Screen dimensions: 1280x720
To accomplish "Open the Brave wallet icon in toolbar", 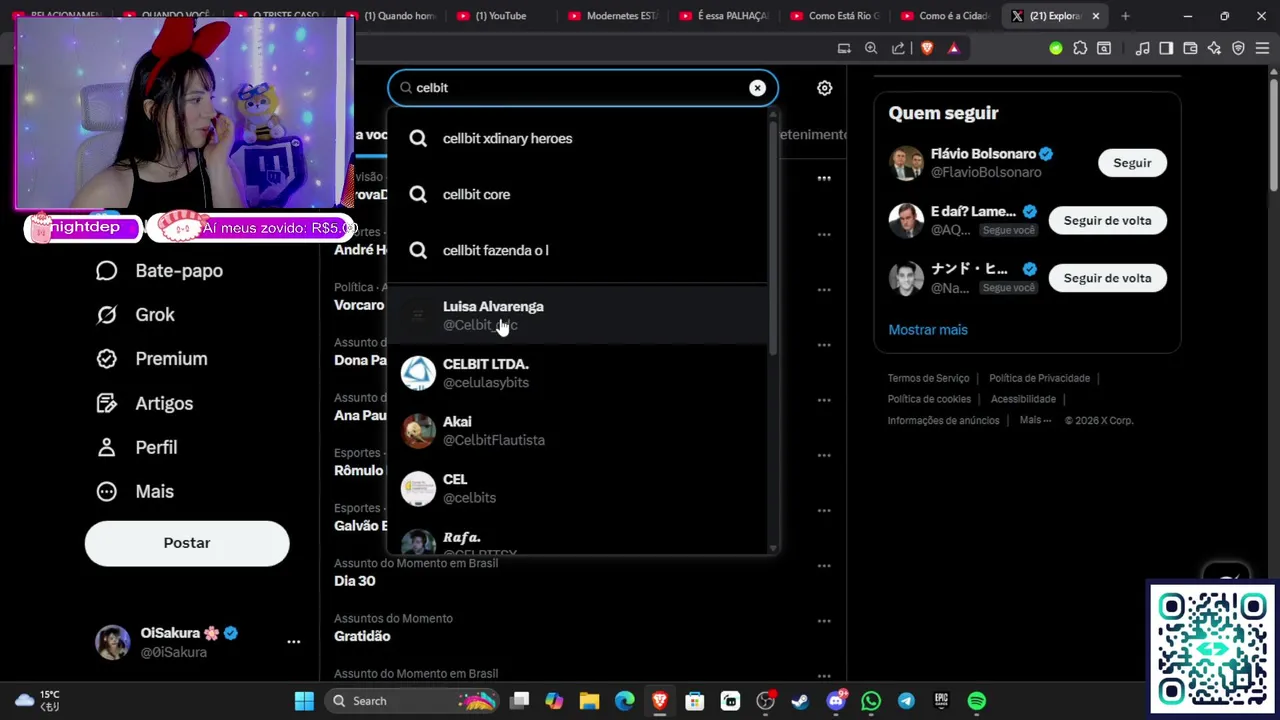I will click(x=1190, y=48).
